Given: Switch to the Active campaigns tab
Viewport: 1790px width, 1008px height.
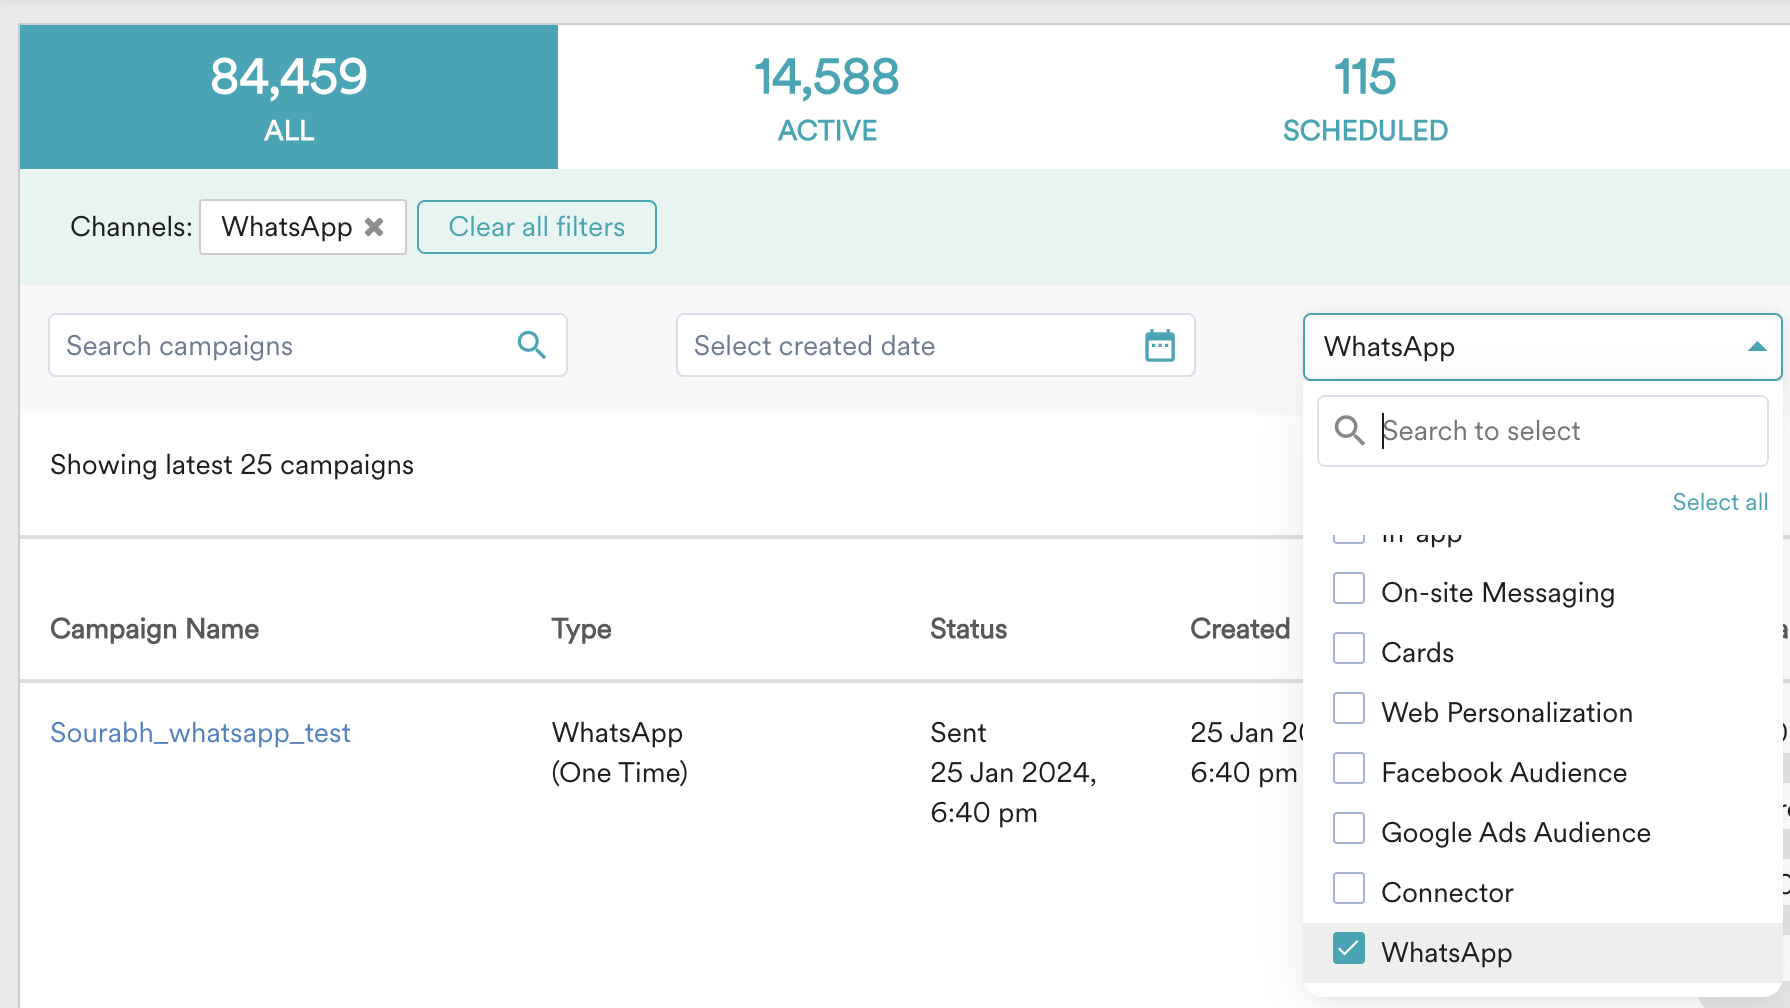Looking at the screenshot, I should 827,98.
